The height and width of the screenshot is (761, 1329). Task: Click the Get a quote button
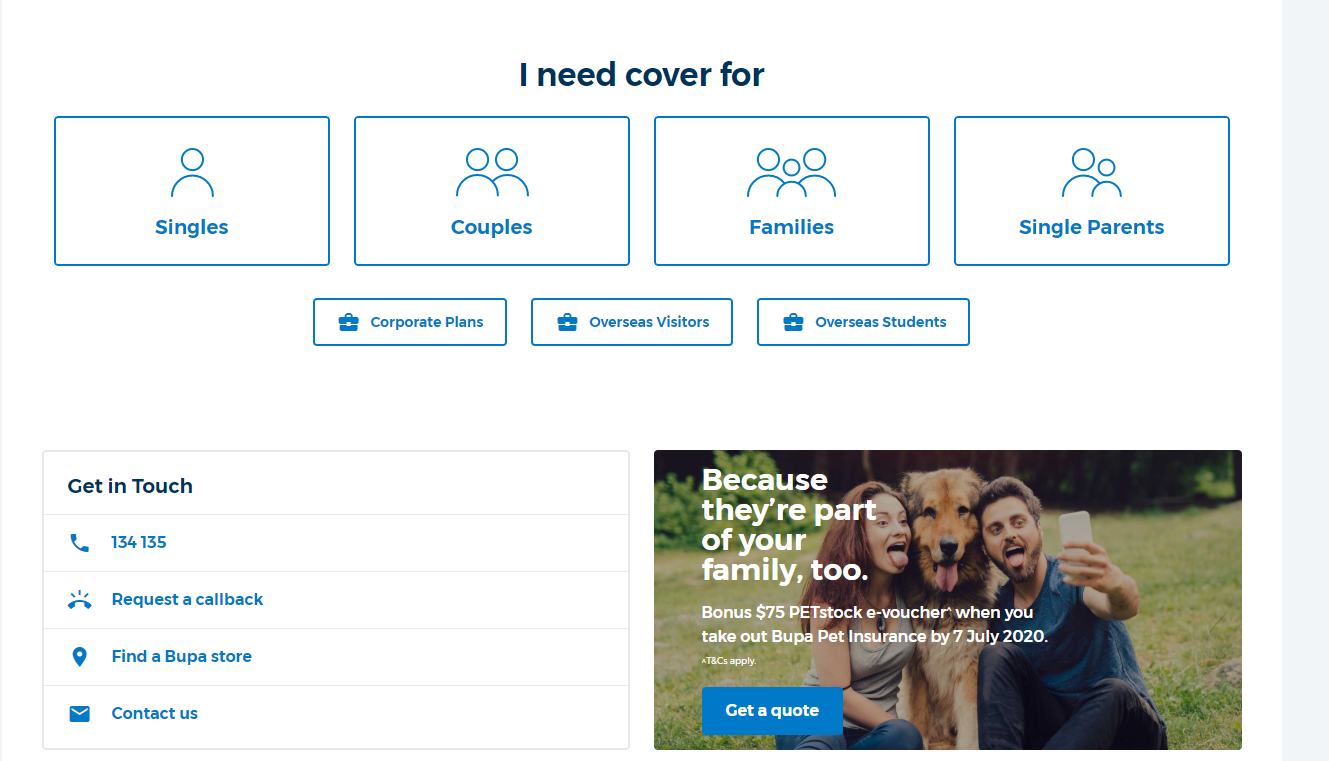pos(772,711)
